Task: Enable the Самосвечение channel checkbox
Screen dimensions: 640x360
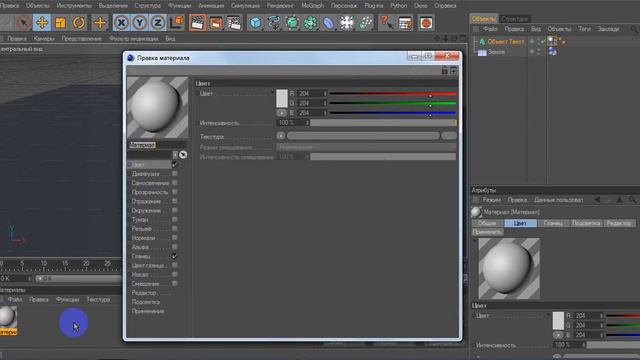Action: pos(175,183)
